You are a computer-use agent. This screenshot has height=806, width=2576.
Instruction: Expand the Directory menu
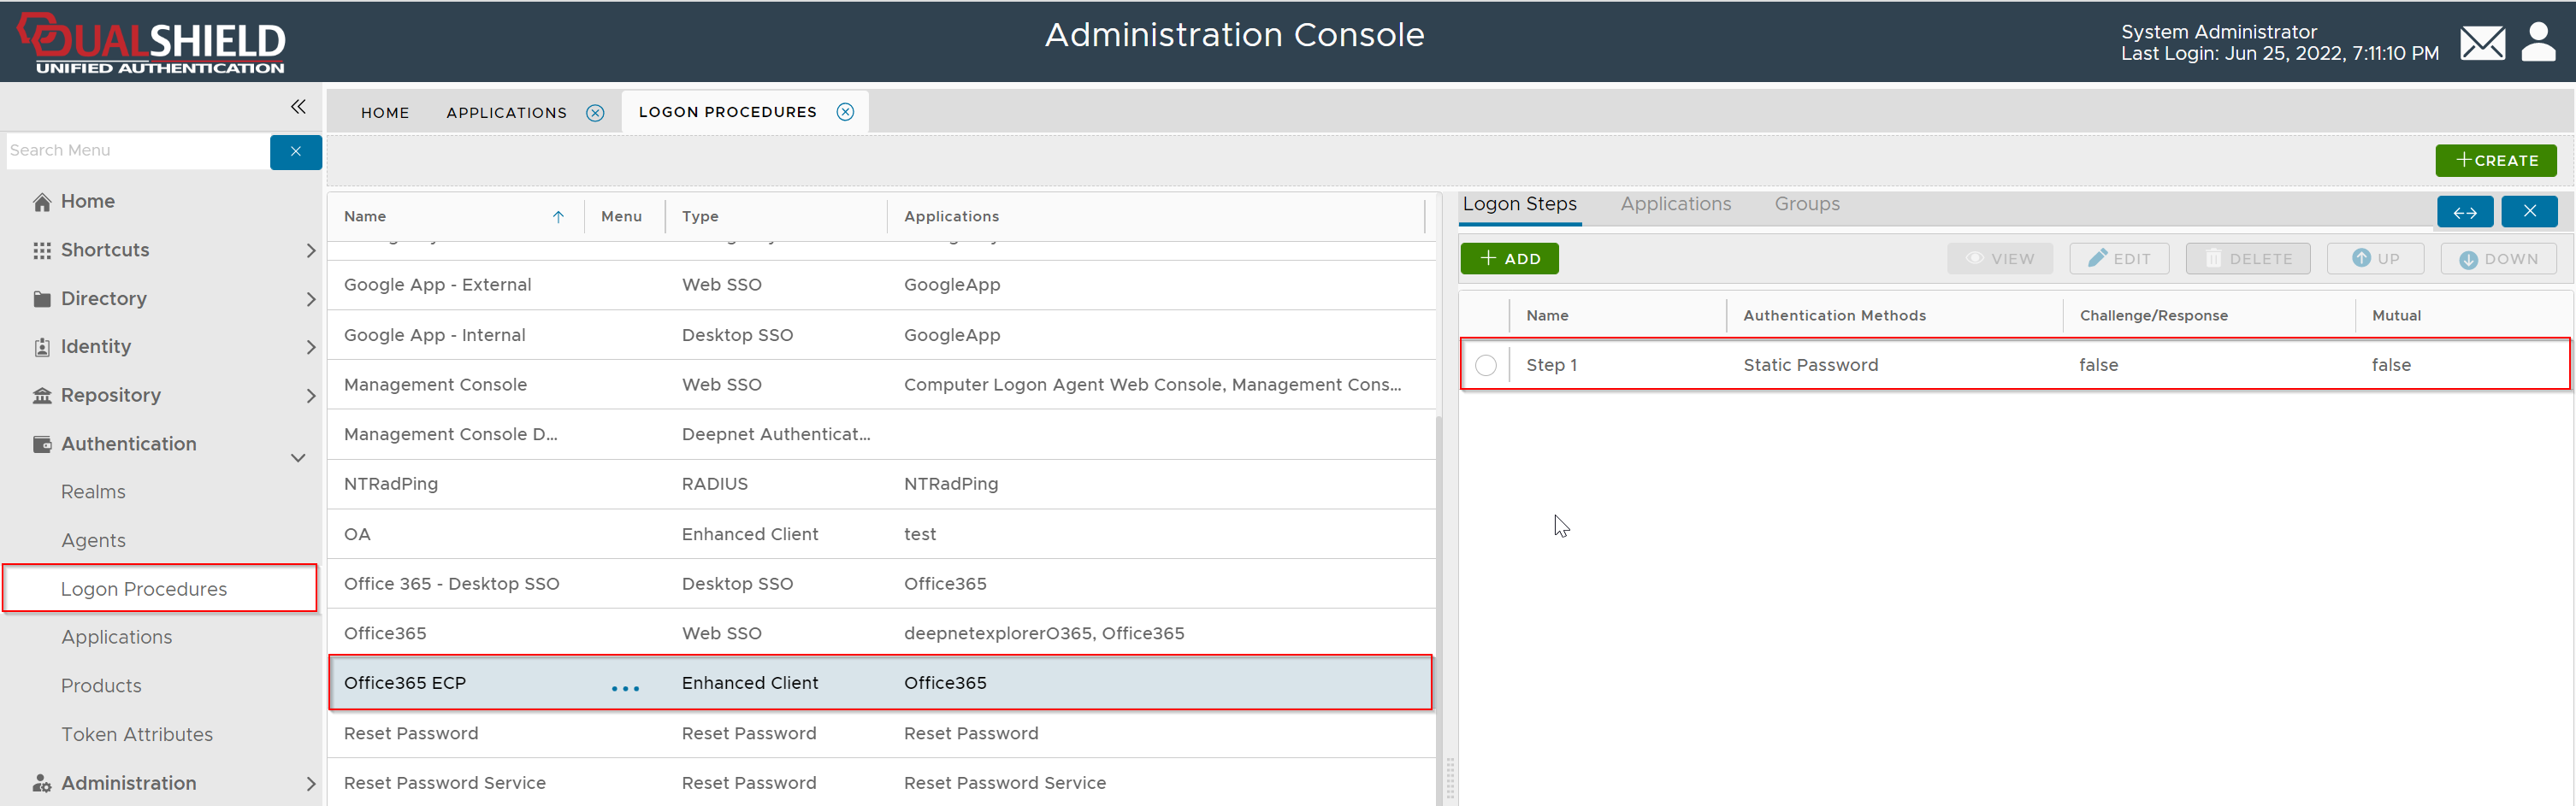pos(310,299)
